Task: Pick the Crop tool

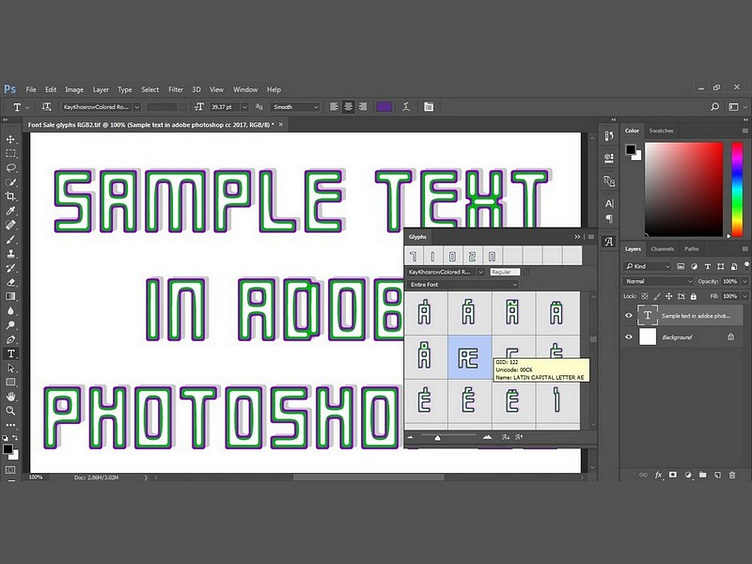Action: [11, 196]
